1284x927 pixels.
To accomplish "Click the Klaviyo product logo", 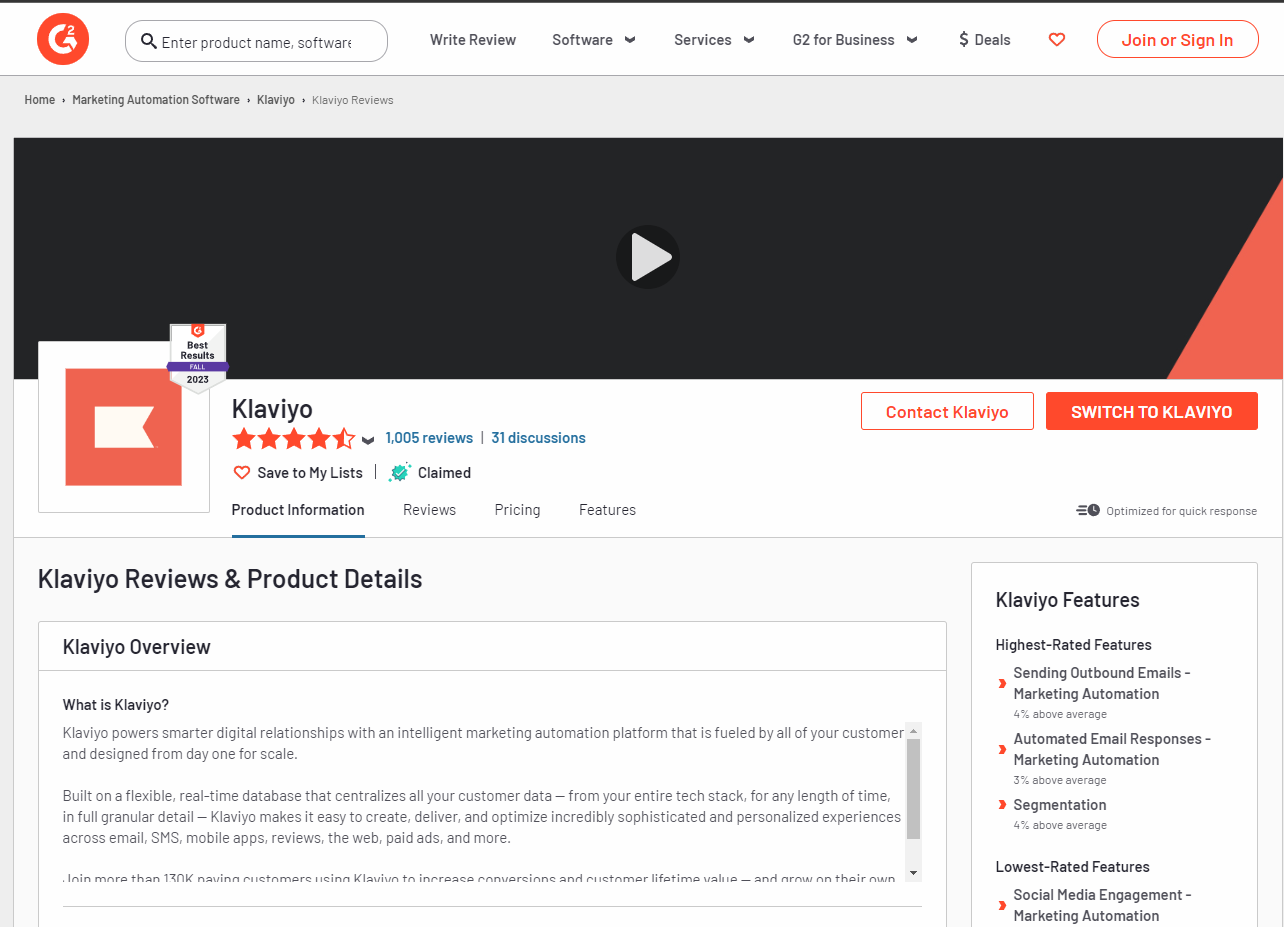I will (124, 427).
